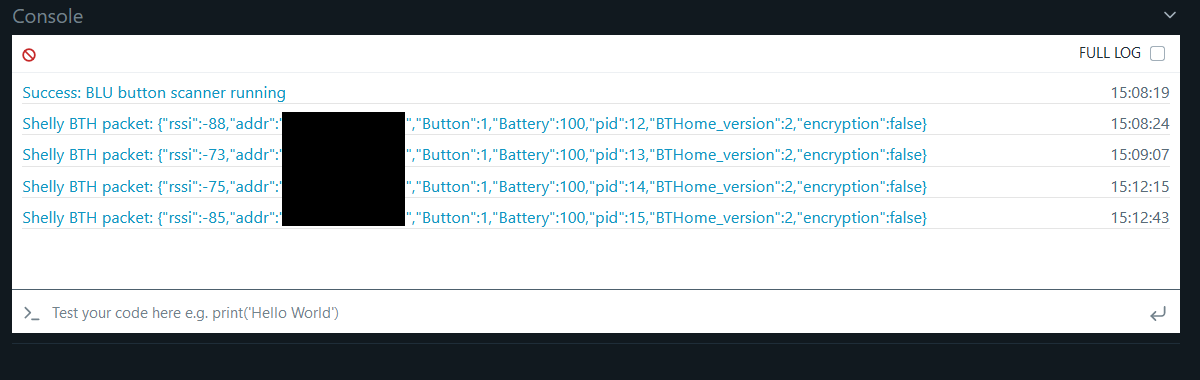Image resolution: width=1200 pixels, height=380 pixels.
Task: Click the 15:12:15 timestamp
Action: click(1140, 187)
